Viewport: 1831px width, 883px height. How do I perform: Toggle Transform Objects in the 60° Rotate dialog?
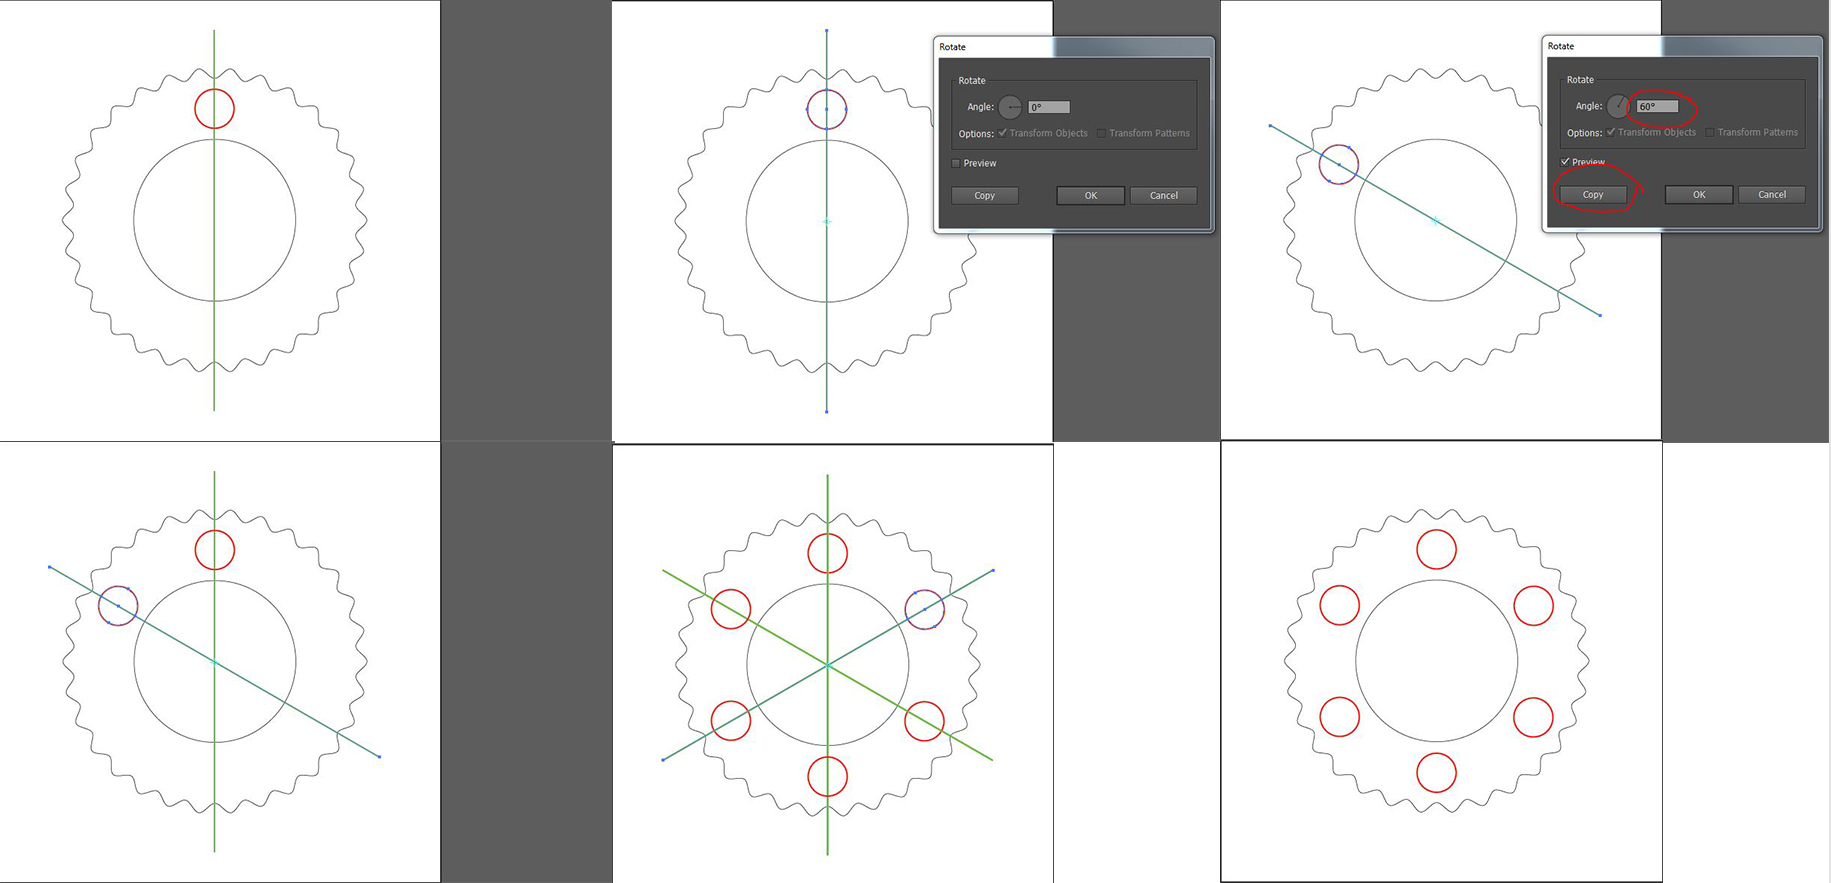[x=1611, y=132]
